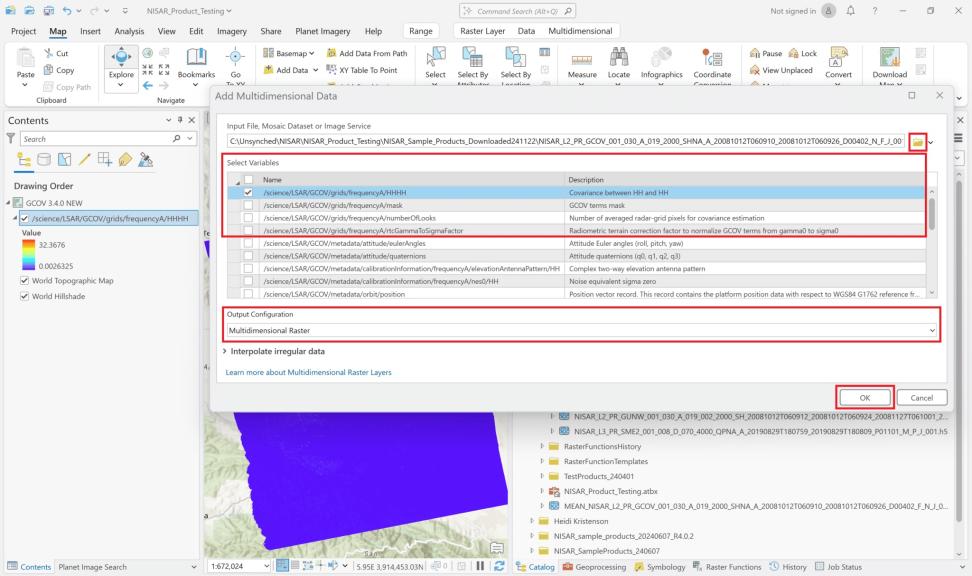Open the Add Data dropdown arrow
This screenshot has height=576, width=972.
(x=315, y=70)
